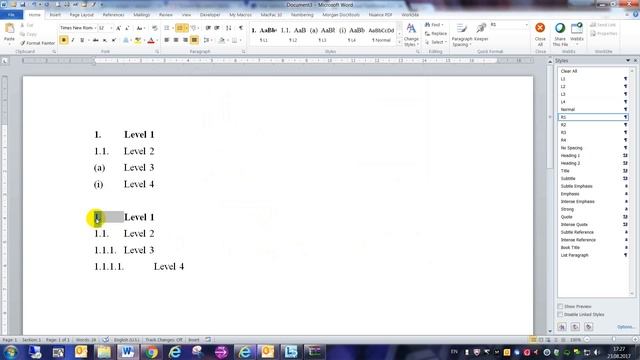
Task: Switch to the Developer tab
Action: (210, 15)
